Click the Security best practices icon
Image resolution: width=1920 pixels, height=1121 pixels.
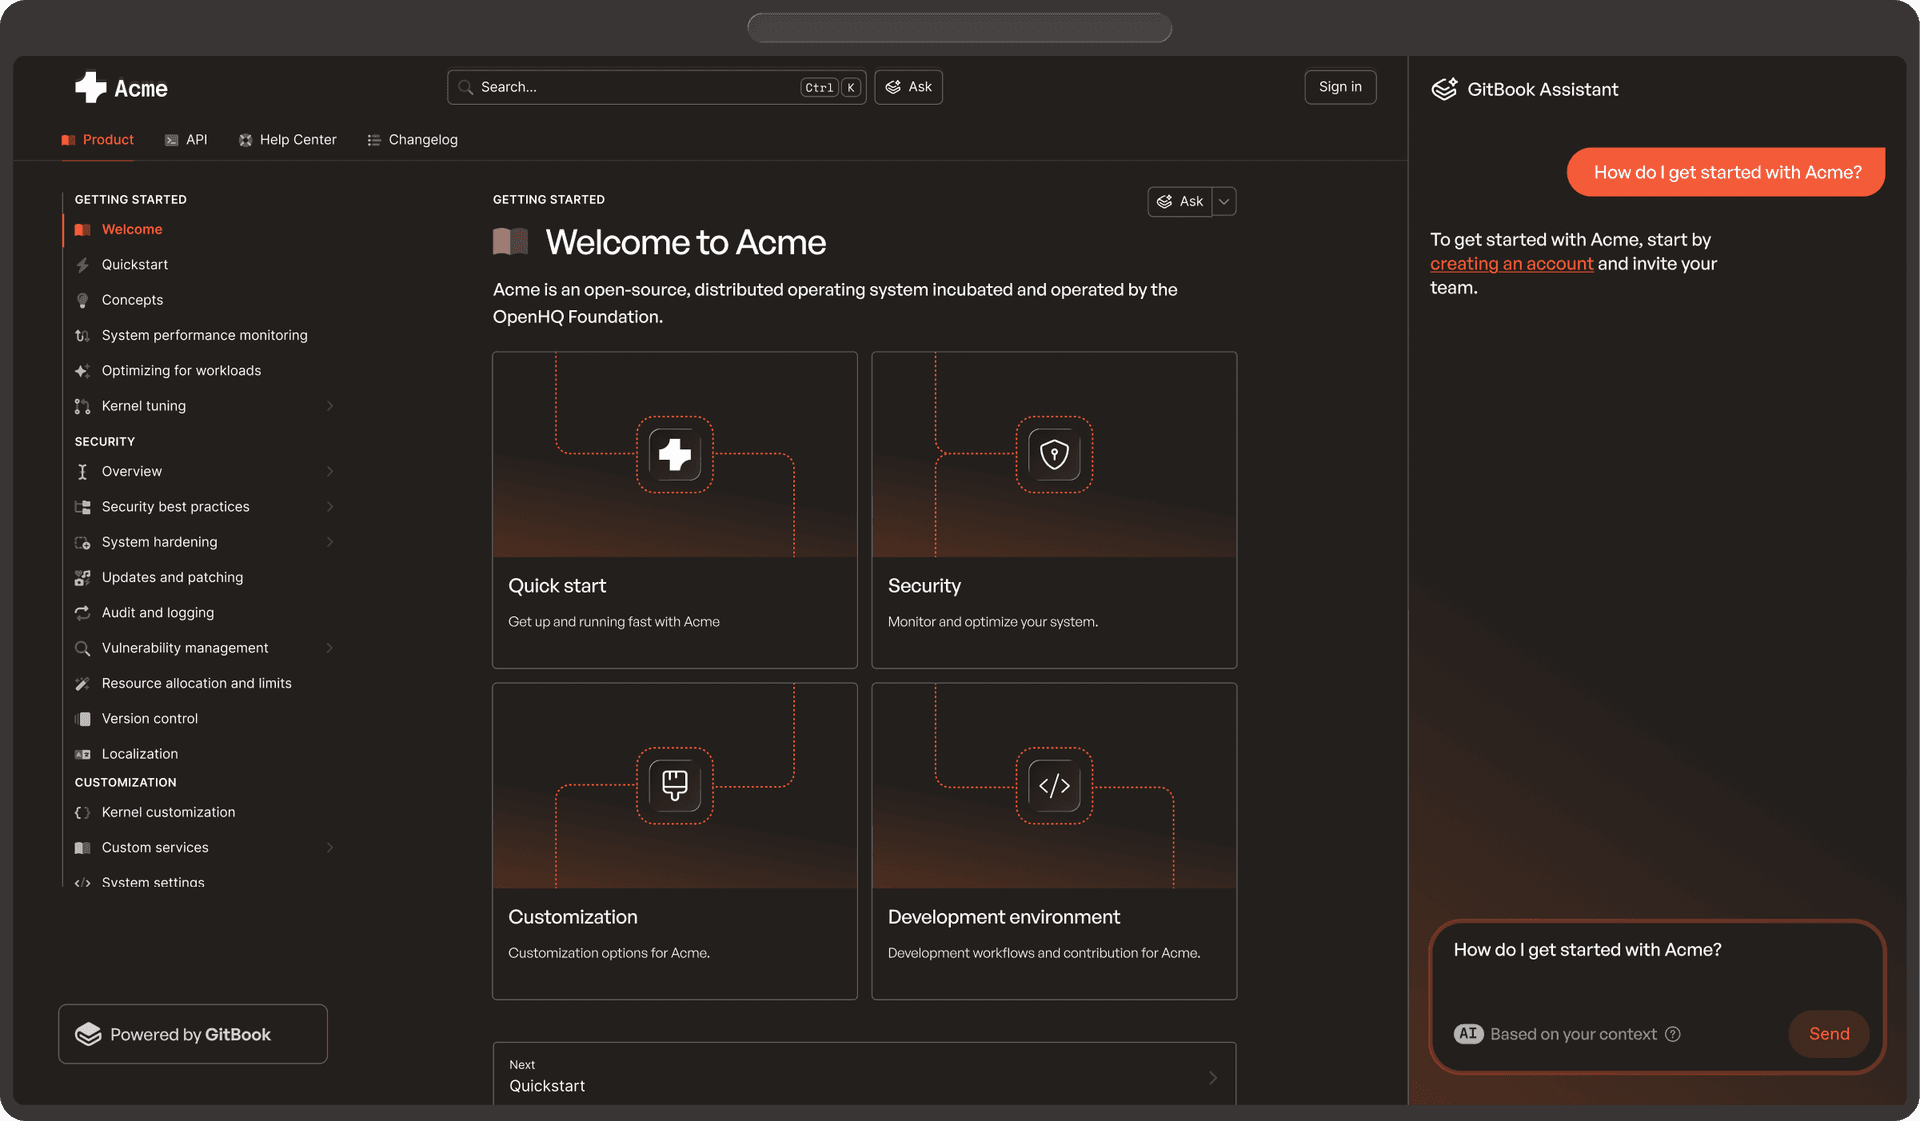(83, 507)
